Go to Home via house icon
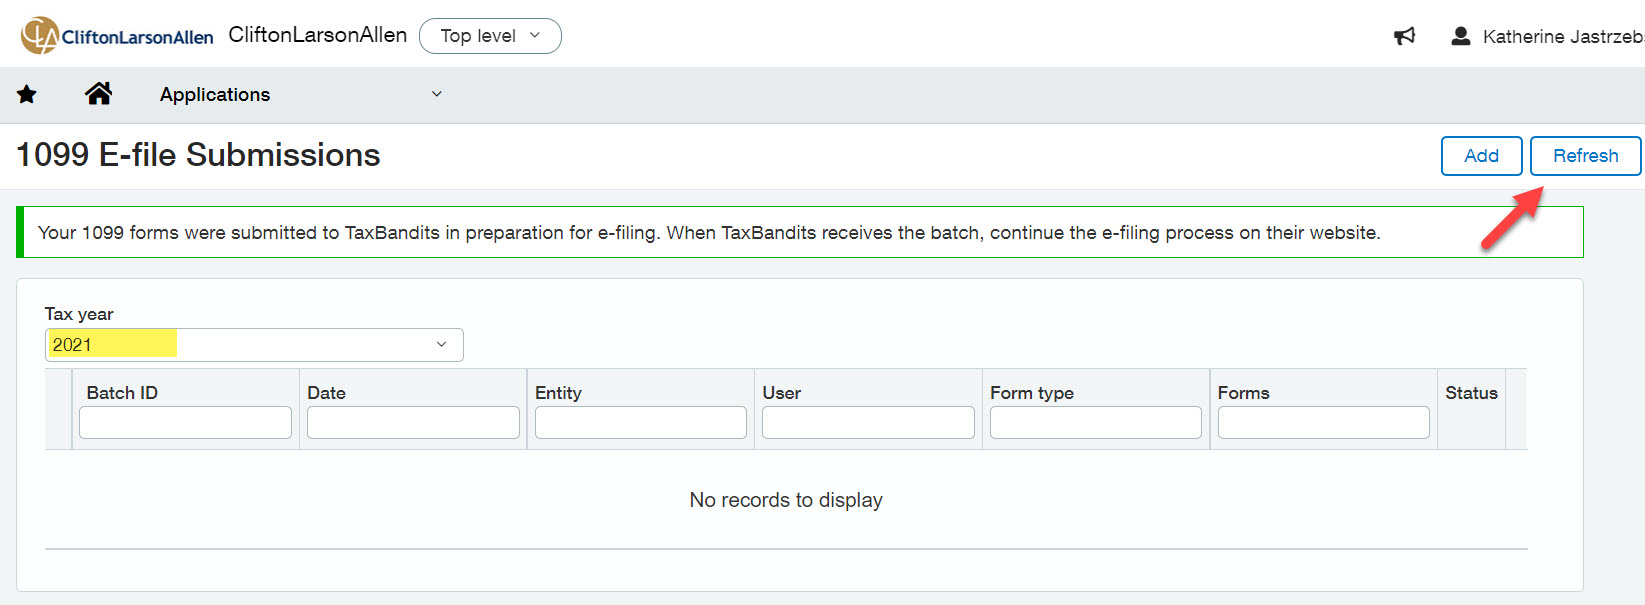The width and height of the screenshot is (1645, 605). [98, 94]
